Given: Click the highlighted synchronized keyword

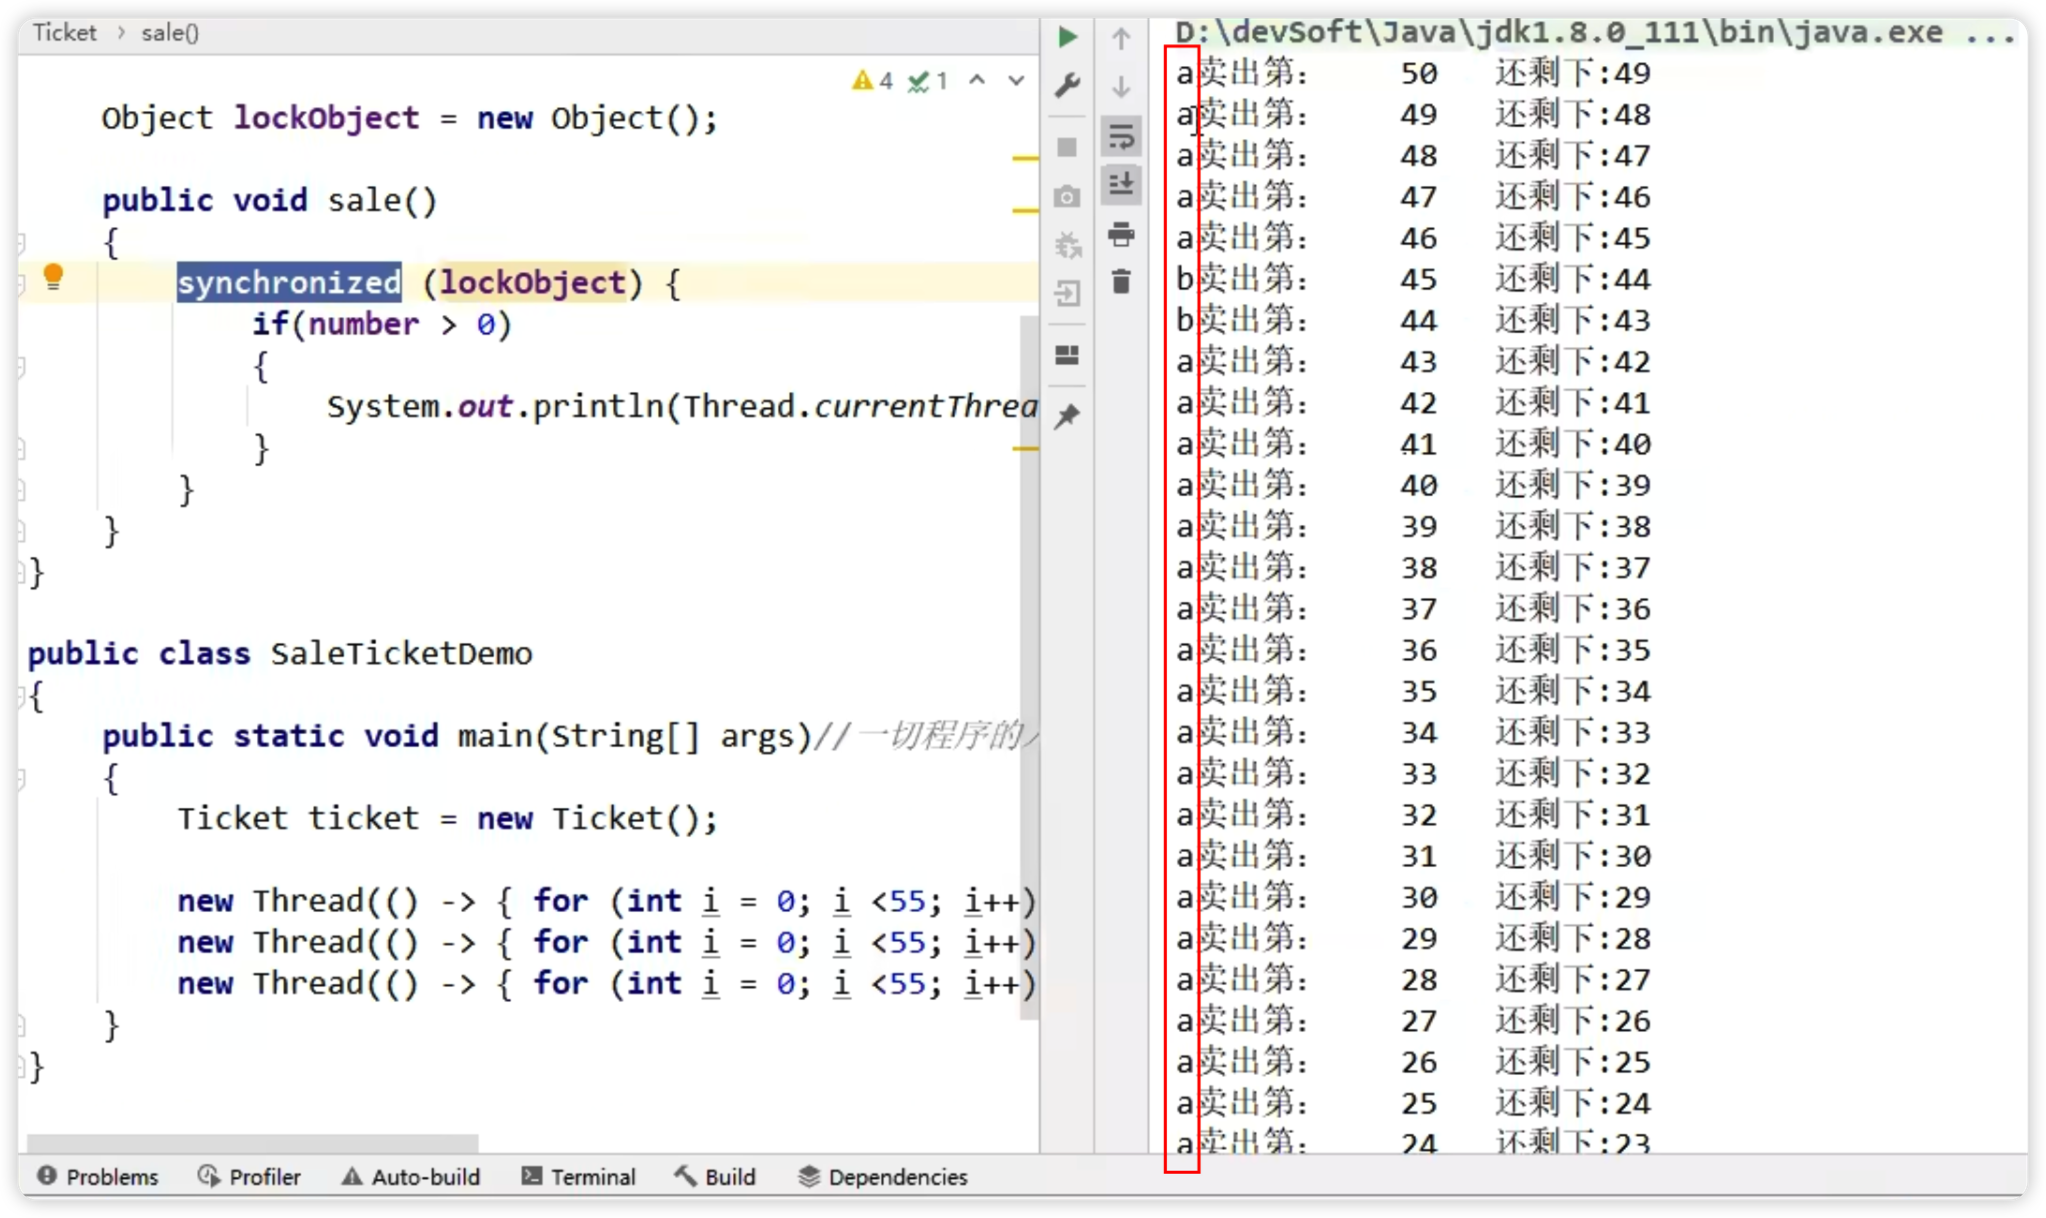Looking at the screenshot, I should tap(289, 283).
